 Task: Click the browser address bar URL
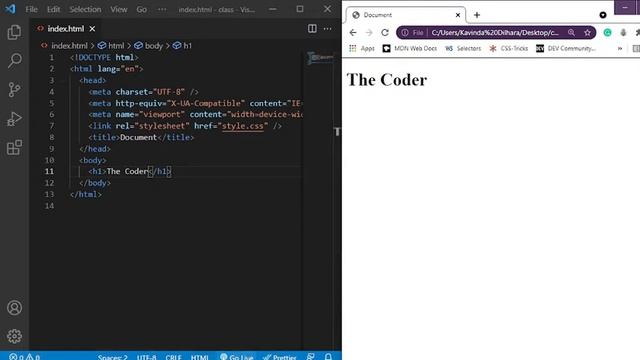click(495, 33)
